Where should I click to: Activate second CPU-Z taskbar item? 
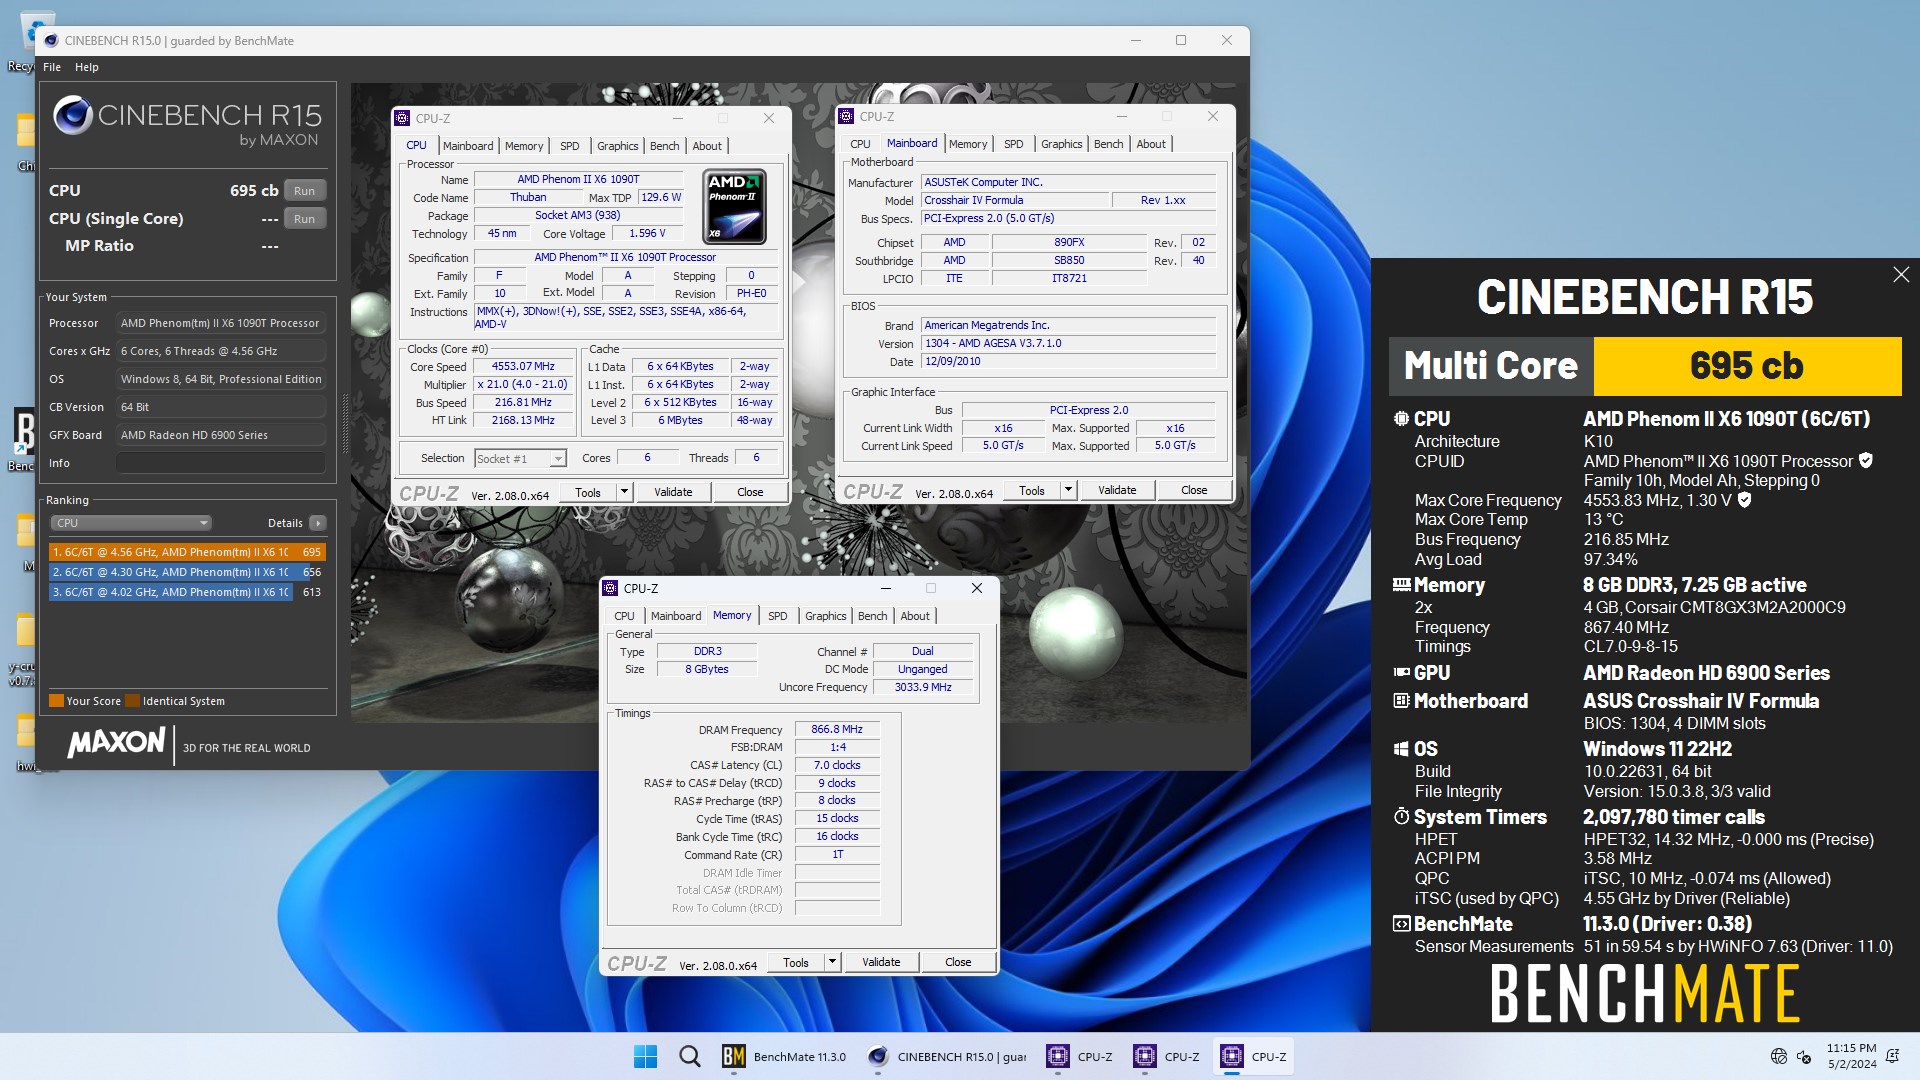1166,1056
